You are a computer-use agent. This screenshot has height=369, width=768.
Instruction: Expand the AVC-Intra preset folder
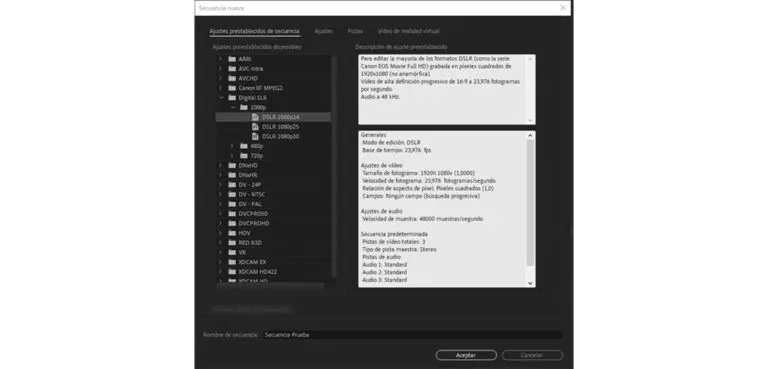[x=220, y=69]
